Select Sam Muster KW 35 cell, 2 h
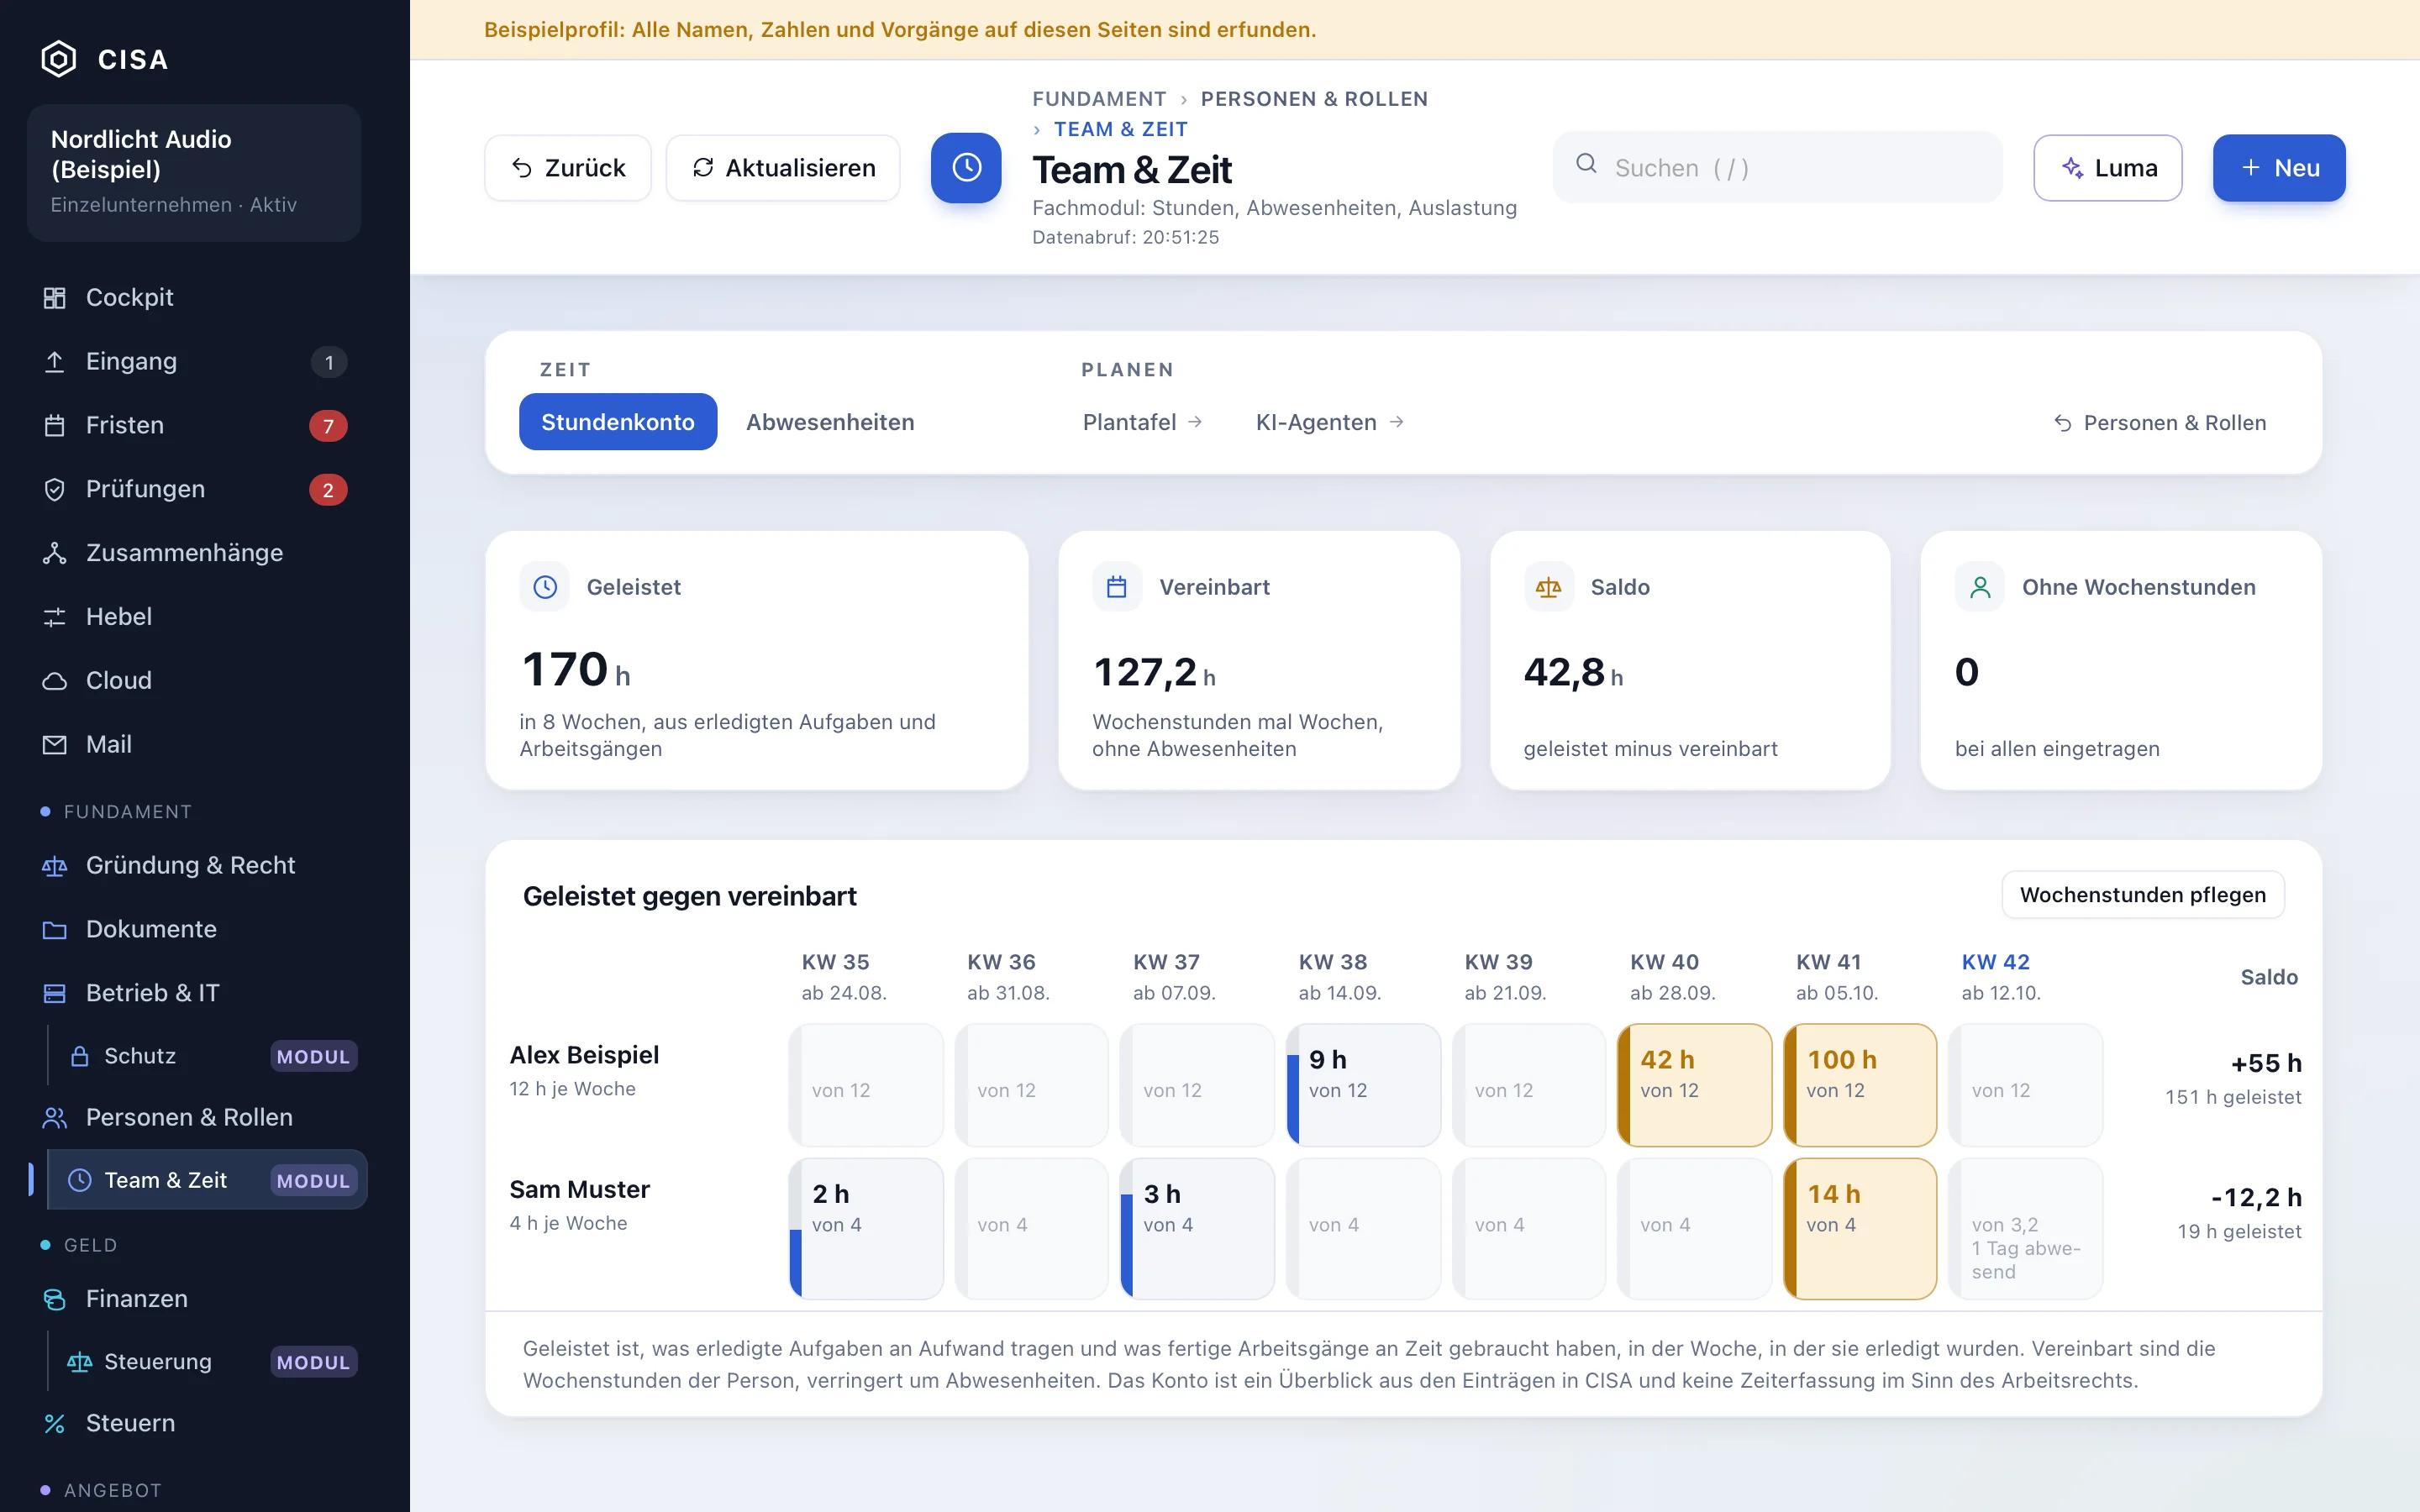 [866, 1228]
